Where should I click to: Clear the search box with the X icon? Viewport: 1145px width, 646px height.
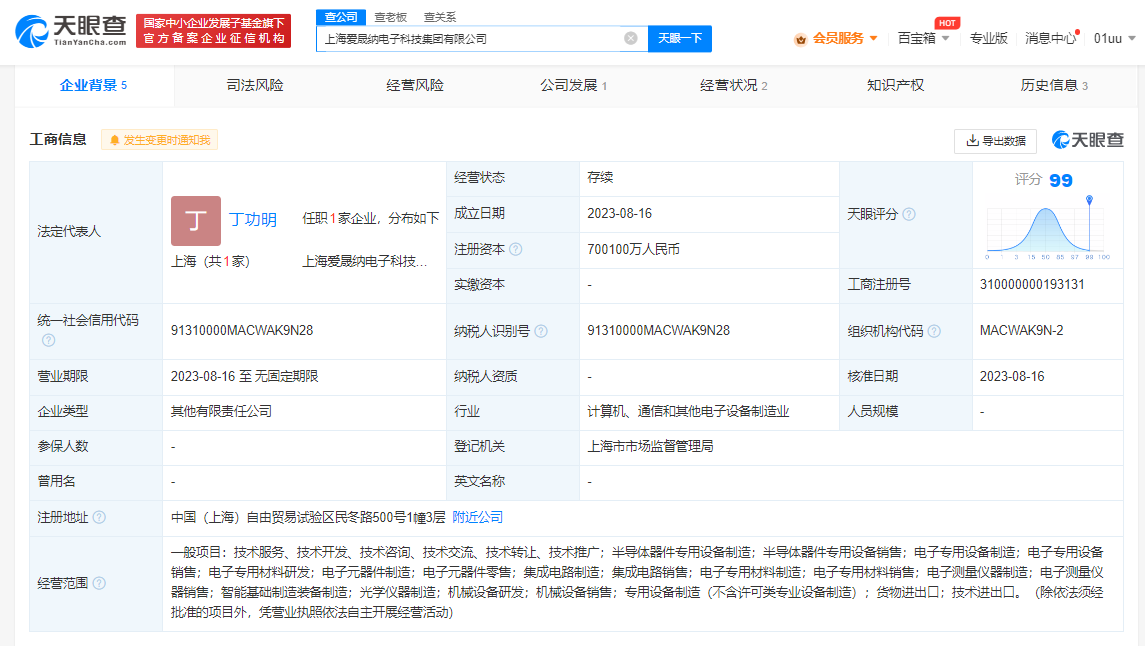click(631, 38)
